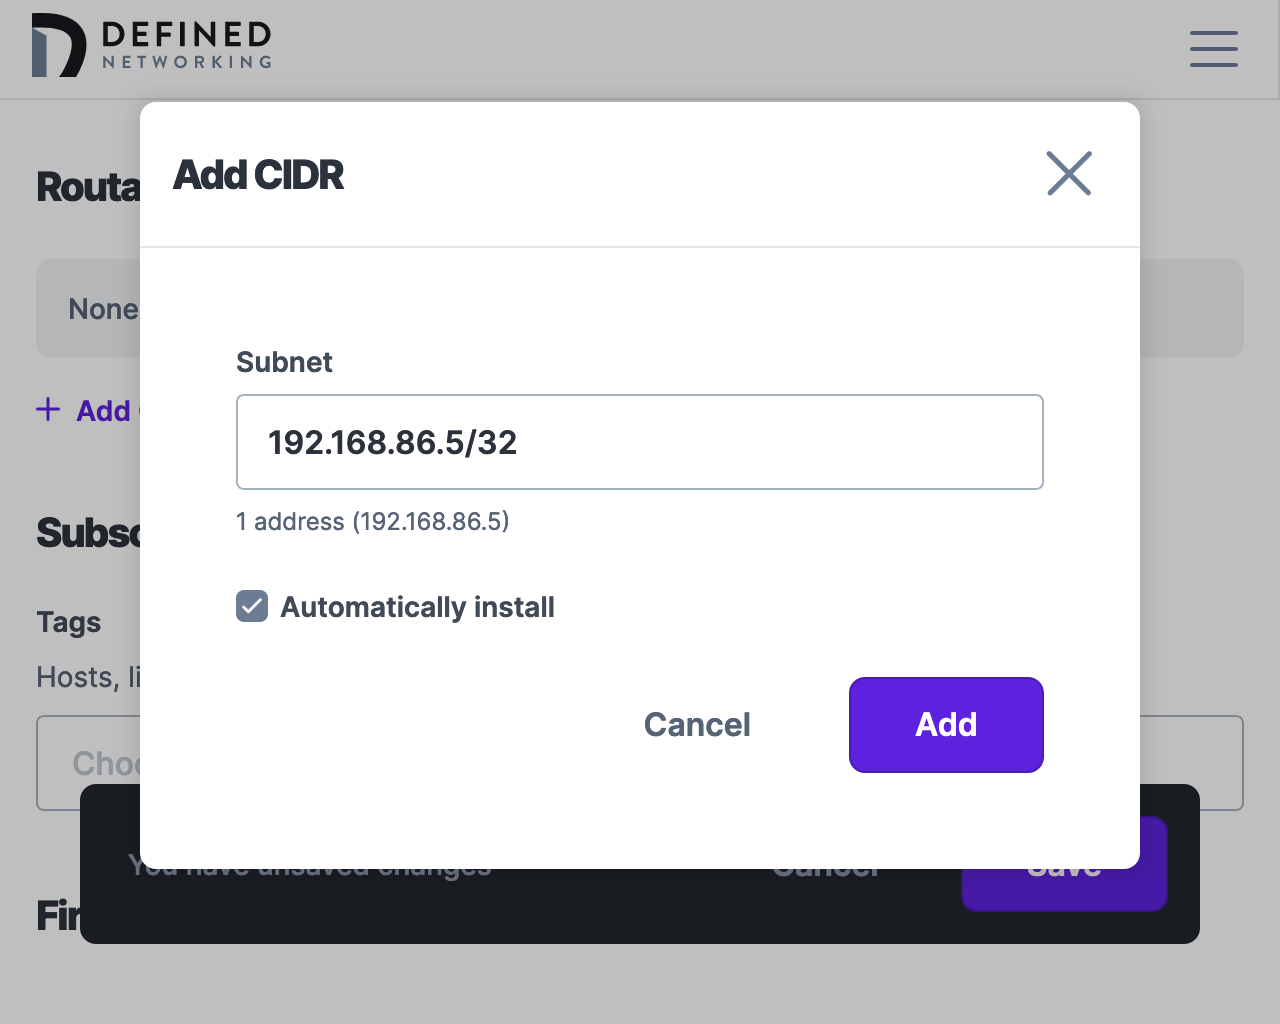Click the plus icon next to Add
The width and height of the screenshot is (1280, 1024).
(48, 409)
